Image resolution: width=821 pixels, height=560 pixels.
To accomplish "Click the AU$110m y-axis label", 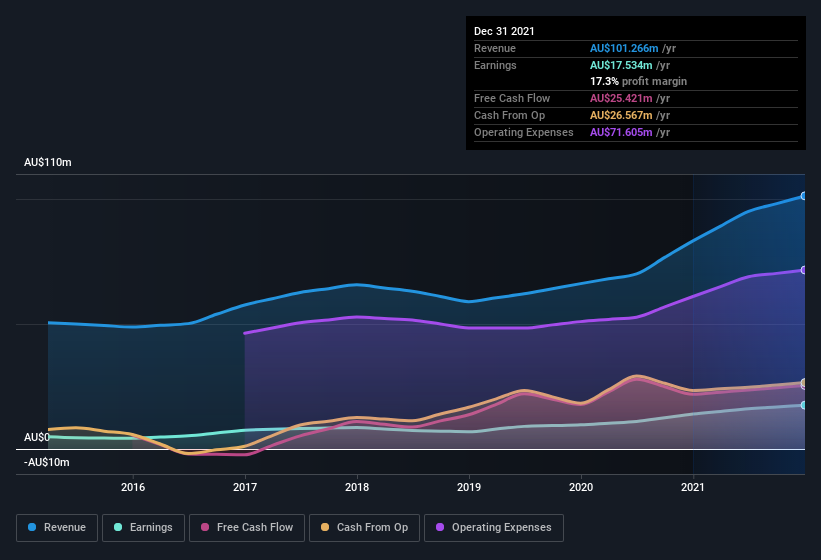I will click(48, 162).
